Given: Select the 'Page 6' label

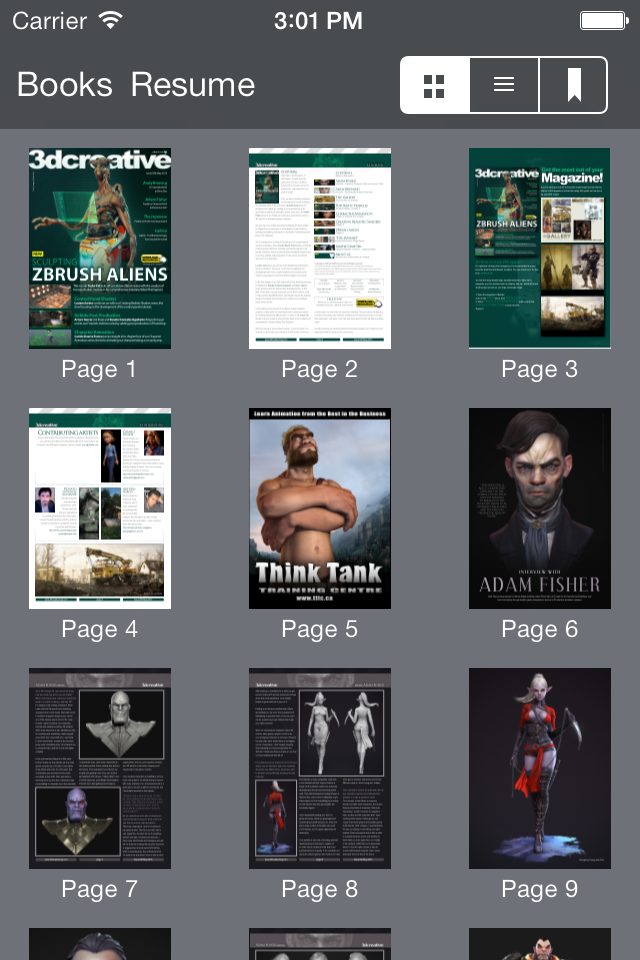Looking at the screenshot, I should pos(539,629).
